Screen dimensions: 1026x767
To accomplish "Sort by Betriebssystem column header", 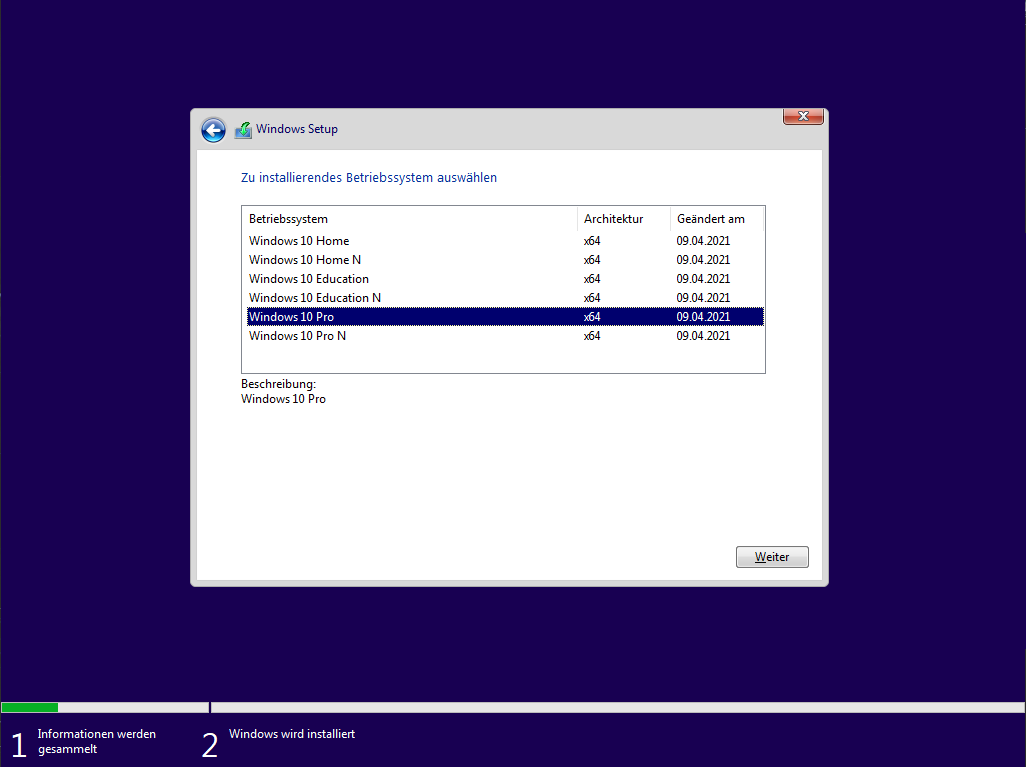I will [410, 219].
